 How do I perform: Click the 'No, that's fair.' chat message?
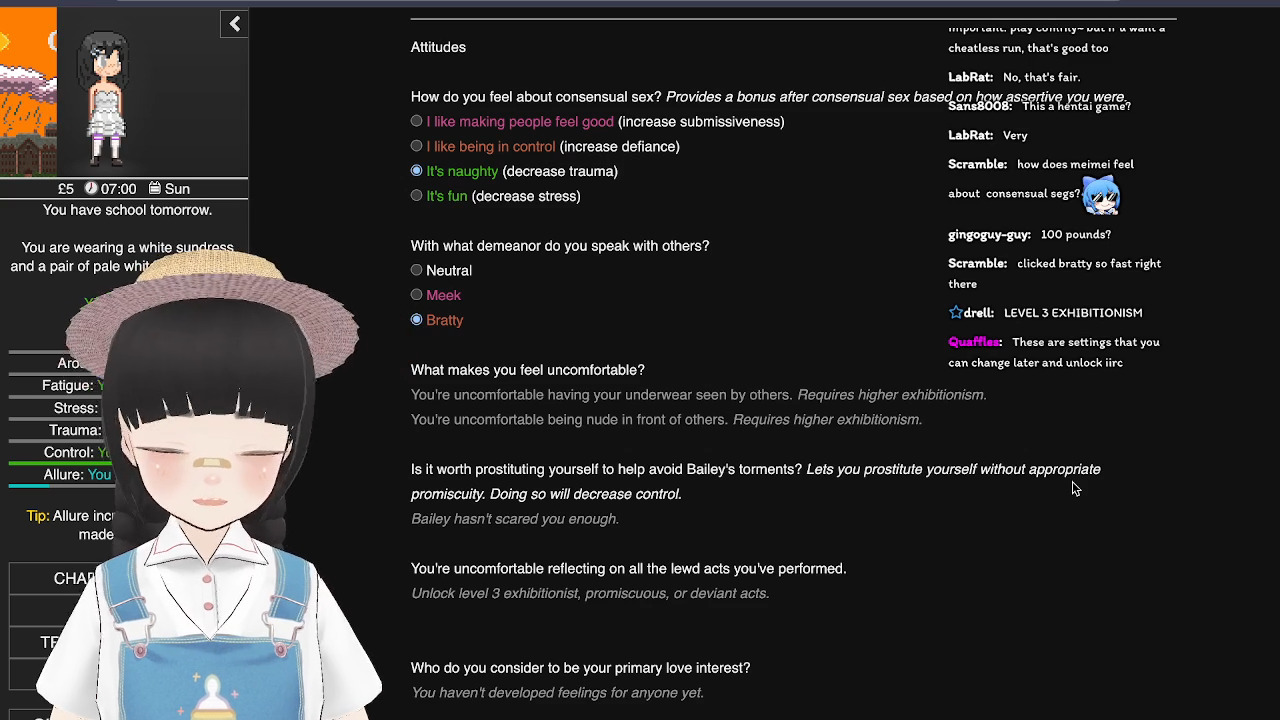point(1041,77)
